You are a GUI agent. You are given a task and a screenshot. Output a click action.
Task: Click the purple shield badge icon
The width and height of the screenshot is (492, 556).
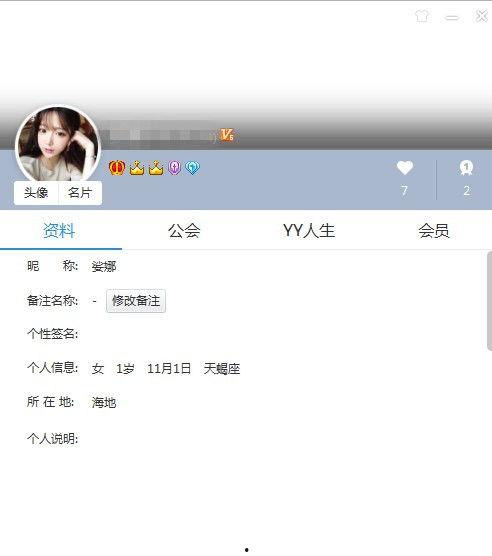pos(174,168)
